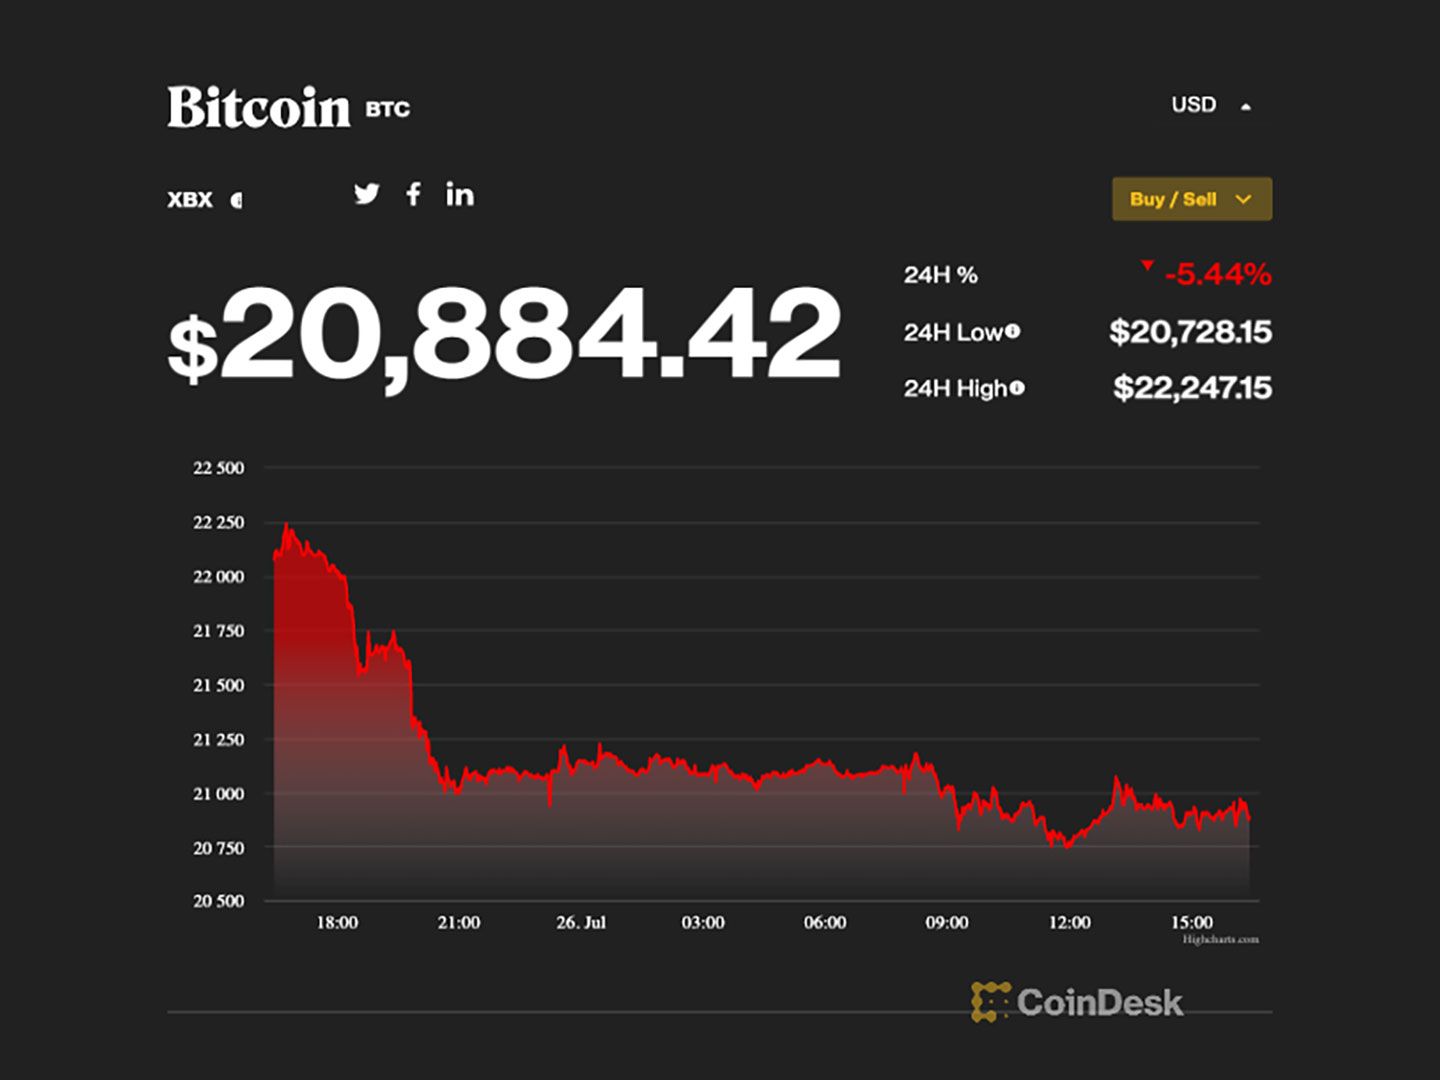The height and width of the screenshot is (1080, 1440).
Task: Expand the Buy / Sell dropdown chevron
Action: point(1243,199)
